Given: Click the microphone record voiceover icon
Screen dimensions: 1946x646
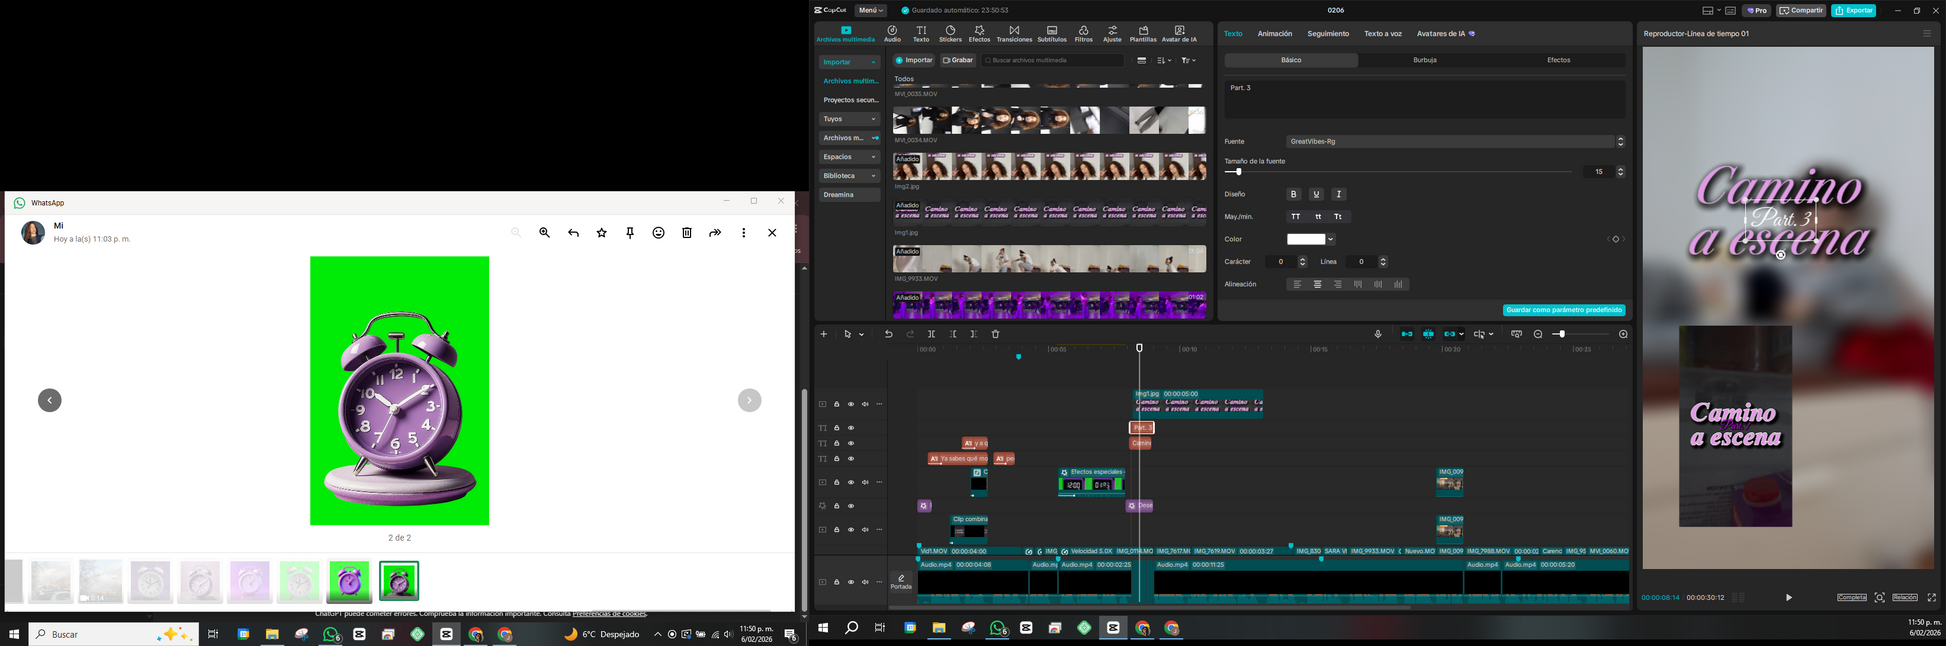Looking at the screenshot, I should coord(1378,334).
